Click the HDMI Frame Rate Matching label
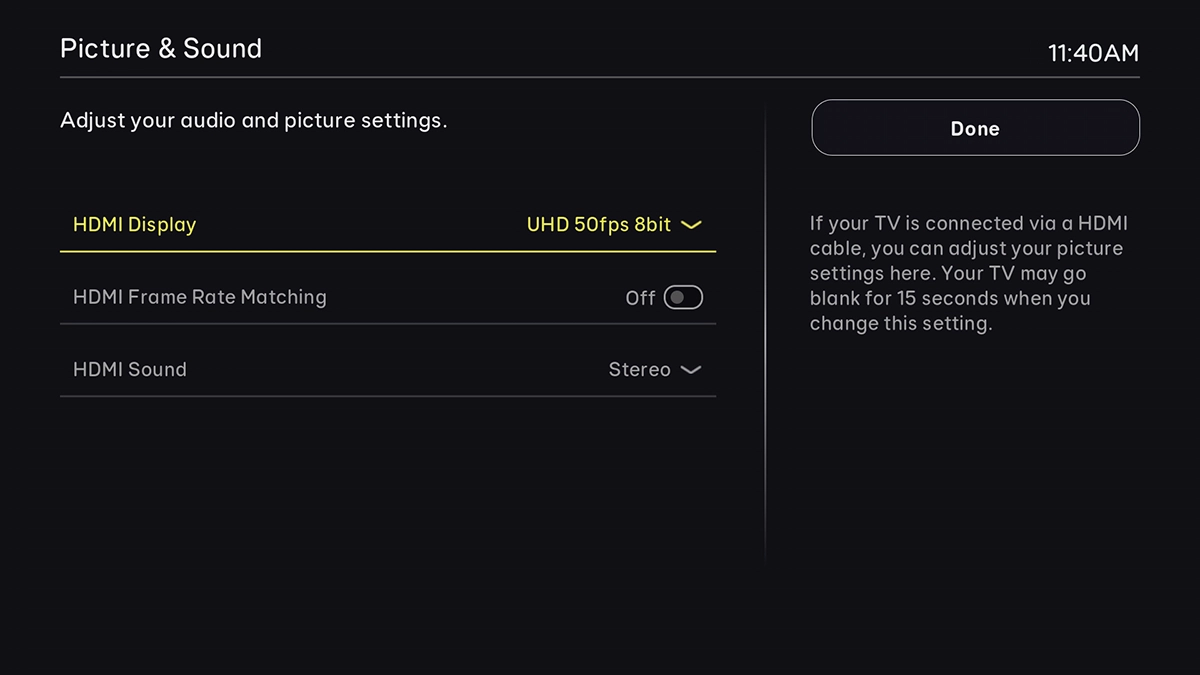Viewport: 1200px width, 675px height. click(x=199, y=297)
